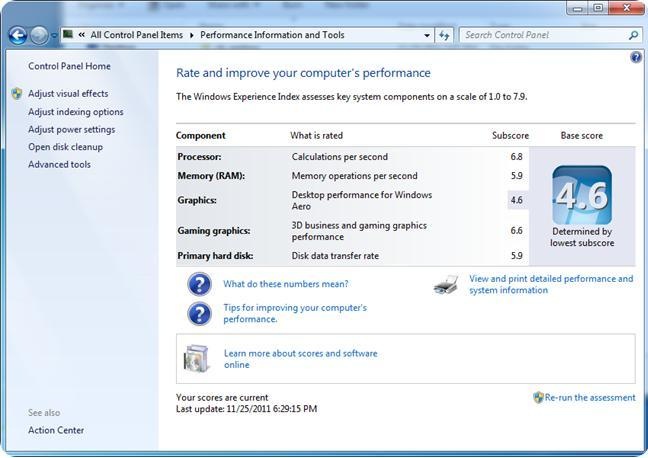Click the Gaming graphics subscore 6.6
648x458 pixels.
516,231
